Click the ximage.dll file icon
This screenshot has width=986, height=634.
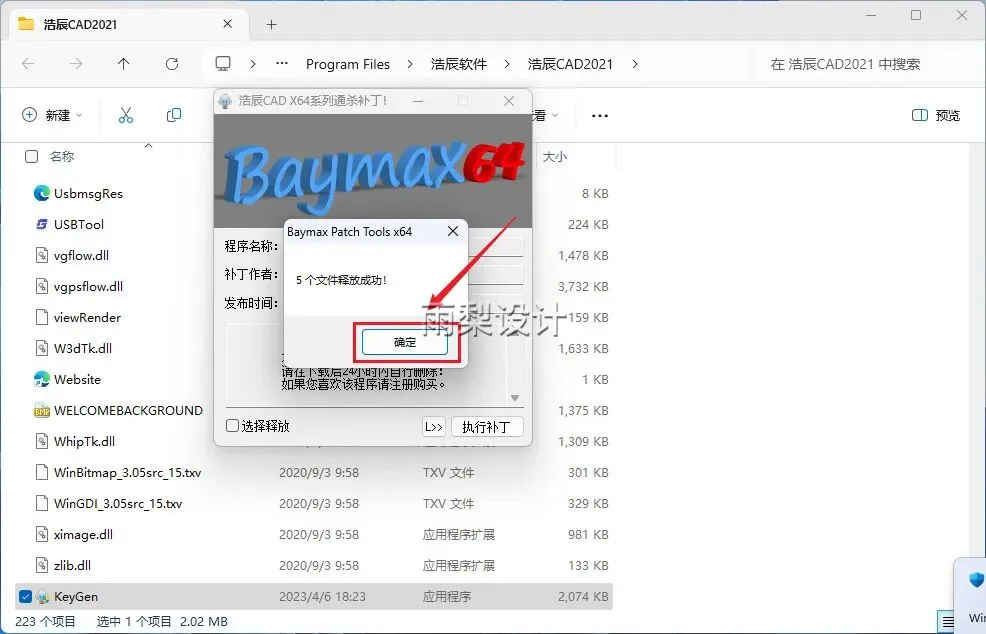click(42, 535)
